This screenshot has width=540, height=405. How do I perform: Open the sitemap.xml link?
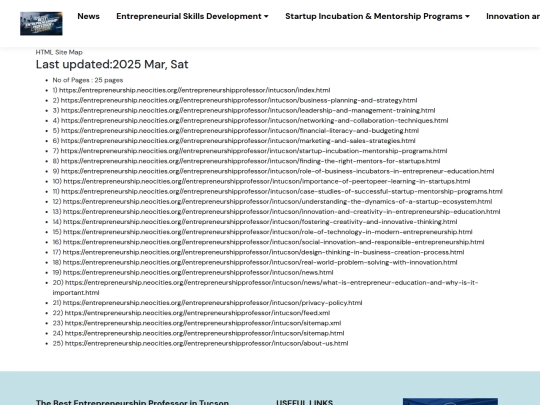click(x=203, y=323)
